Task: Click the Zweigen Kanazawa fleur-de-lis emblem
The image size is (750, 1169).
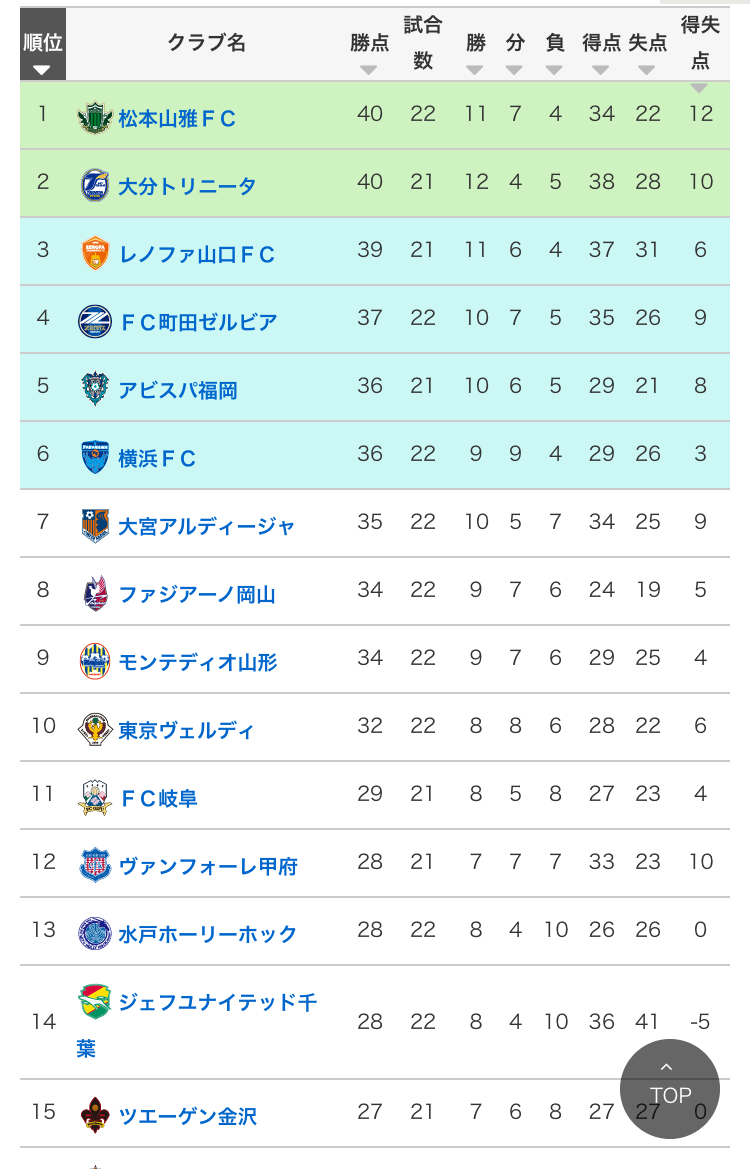Action: pyautogui.click(x=95, y=1115)
